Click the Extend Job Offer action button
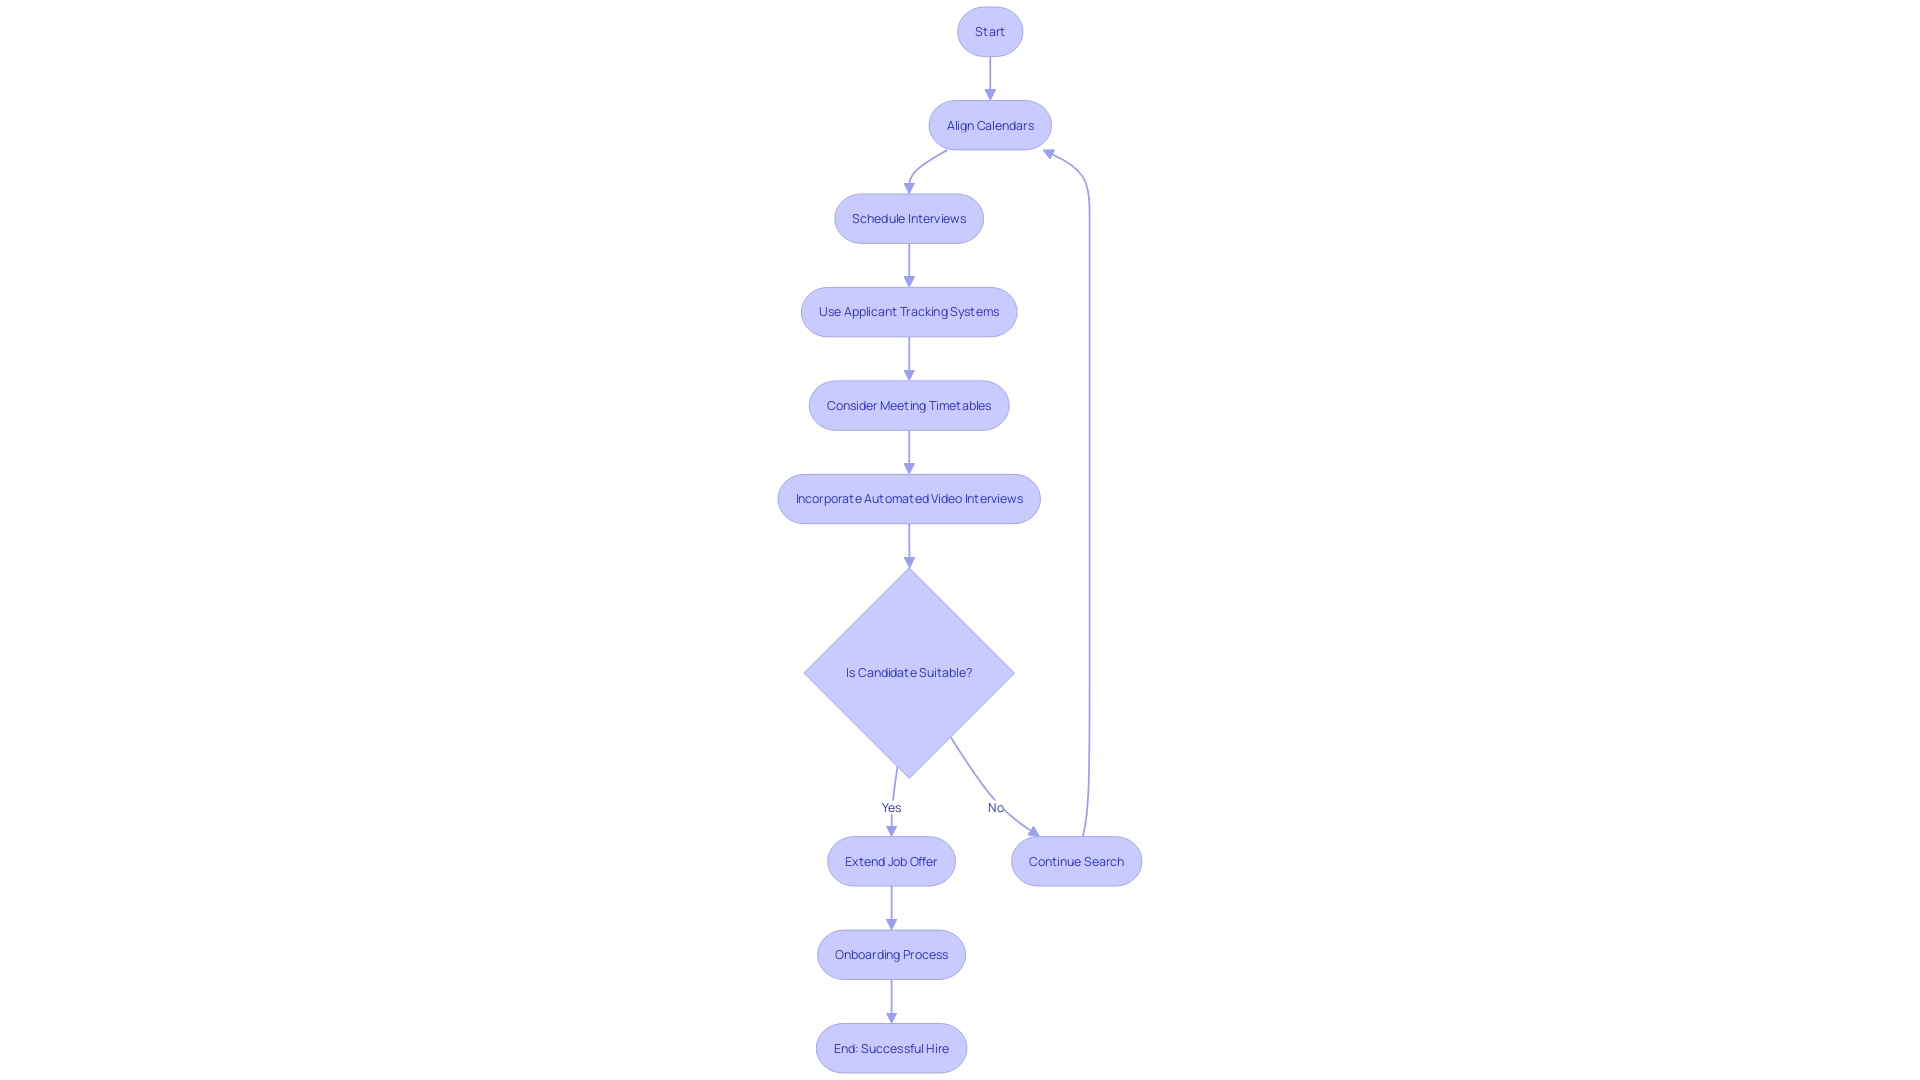The image size is (1920, 1080). 891,860
